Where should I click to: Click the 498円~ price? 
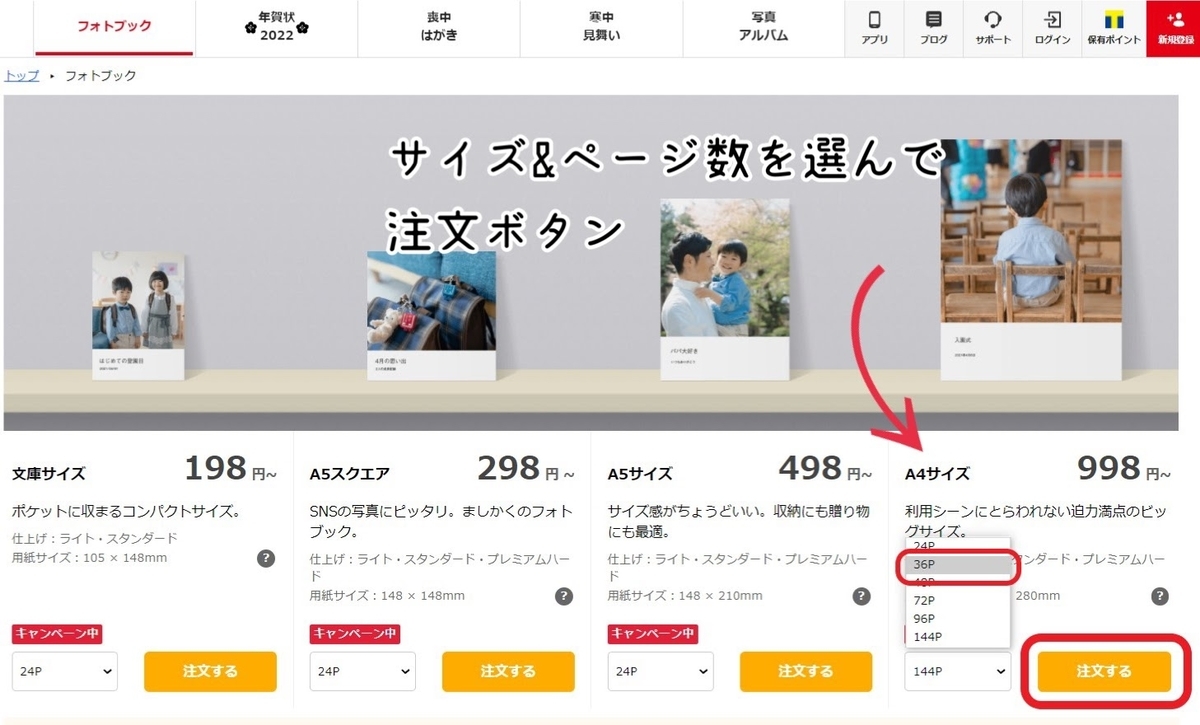tap(826, 468)
